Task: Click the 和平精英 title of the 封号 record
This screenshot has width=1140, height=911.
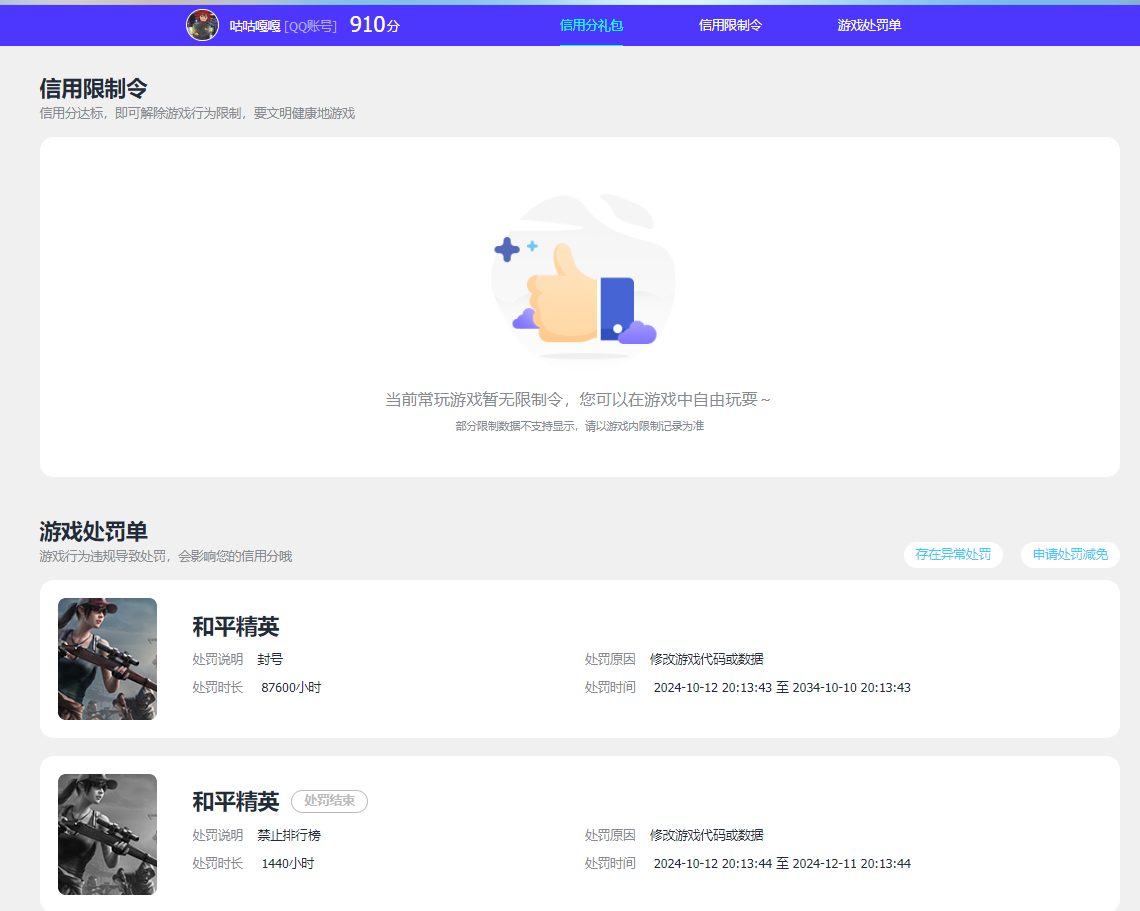Action: [x=236, y=626]
